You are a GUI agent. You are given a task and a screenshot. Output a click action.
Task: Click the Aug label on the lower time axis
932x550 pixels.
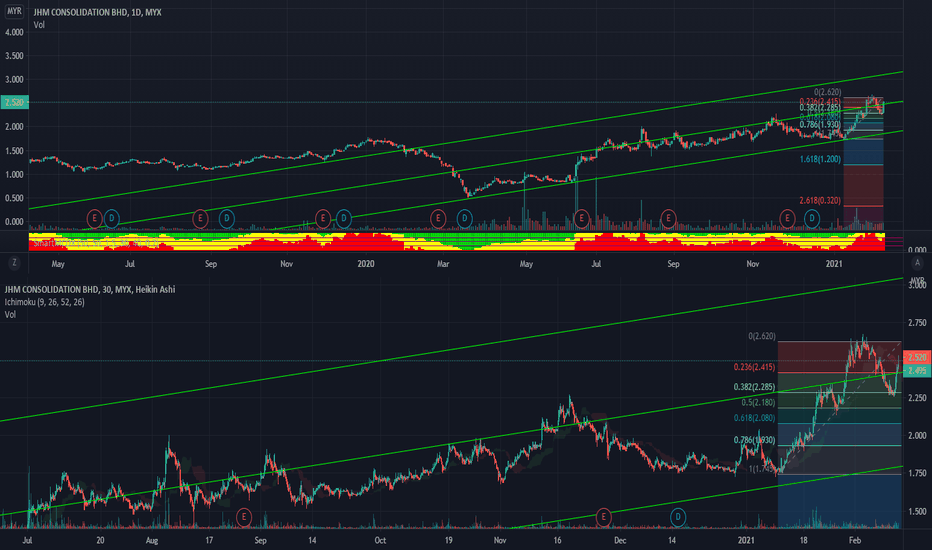pos(152,540)
